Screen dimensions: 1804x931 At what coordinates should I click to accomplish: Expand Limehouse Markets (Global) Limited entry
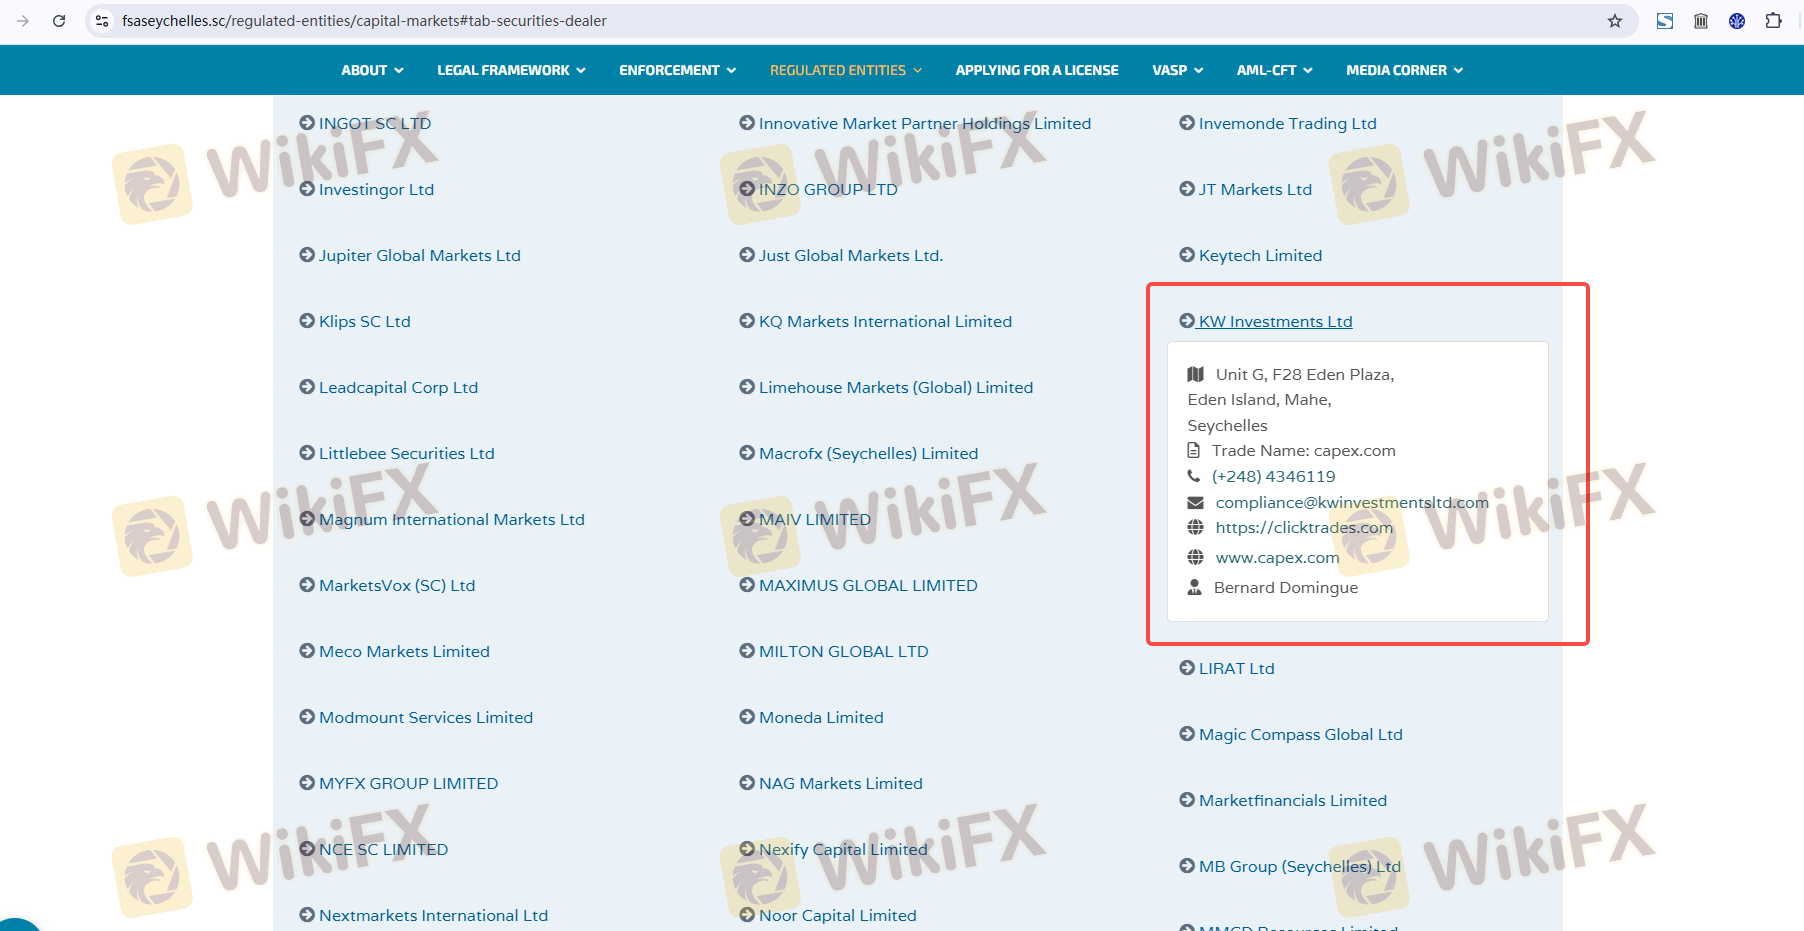pos(895,387)
